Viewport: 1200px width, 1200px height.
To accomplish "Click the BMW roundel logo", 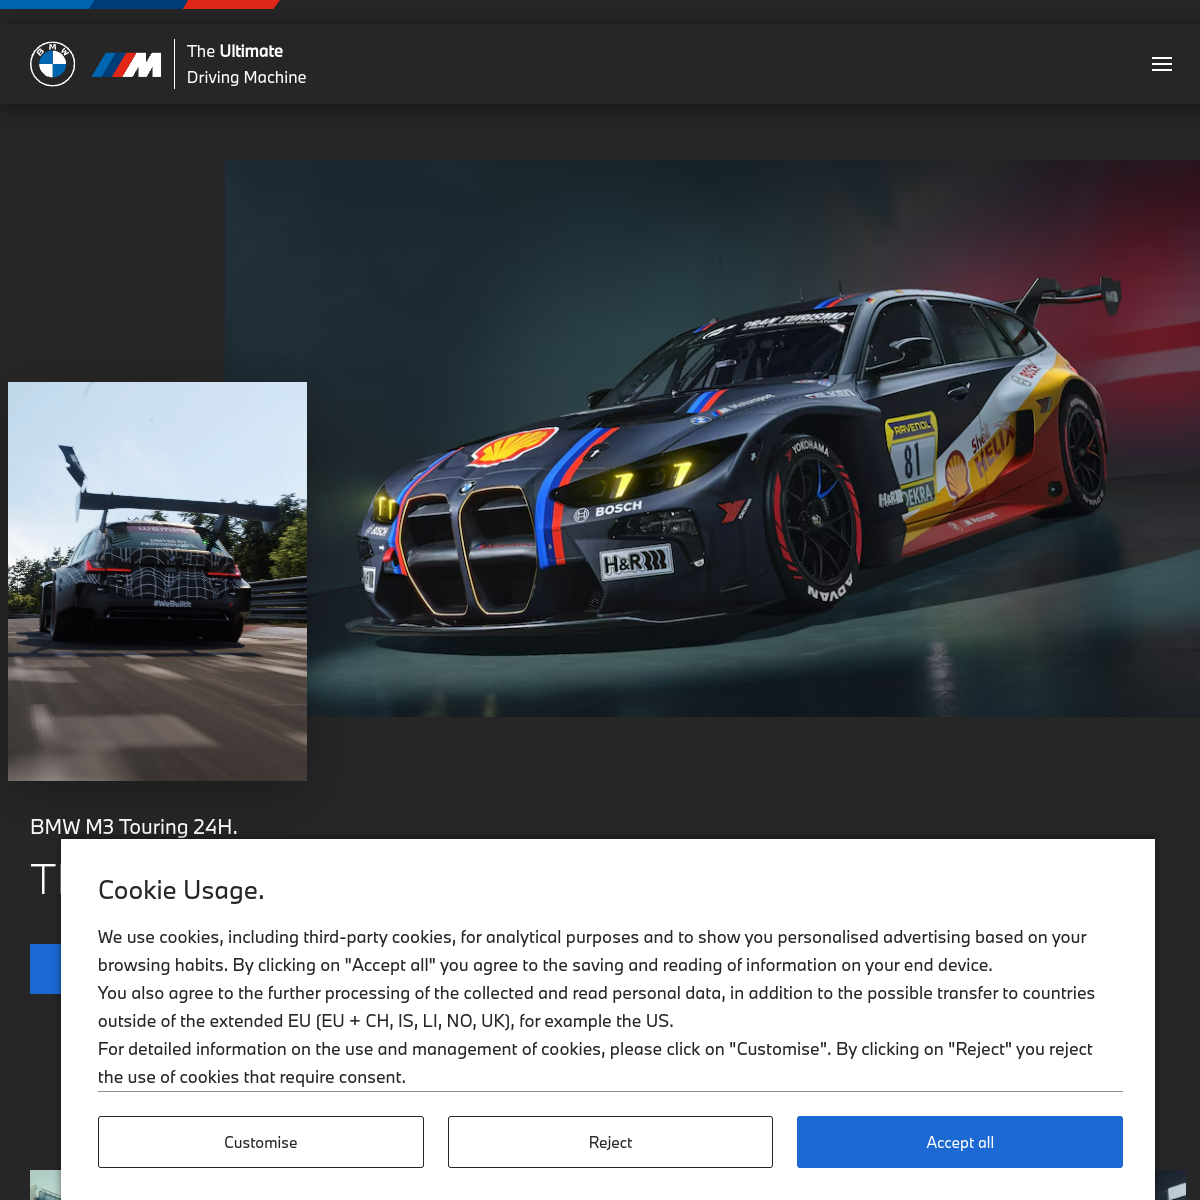I will coord(53,64).
